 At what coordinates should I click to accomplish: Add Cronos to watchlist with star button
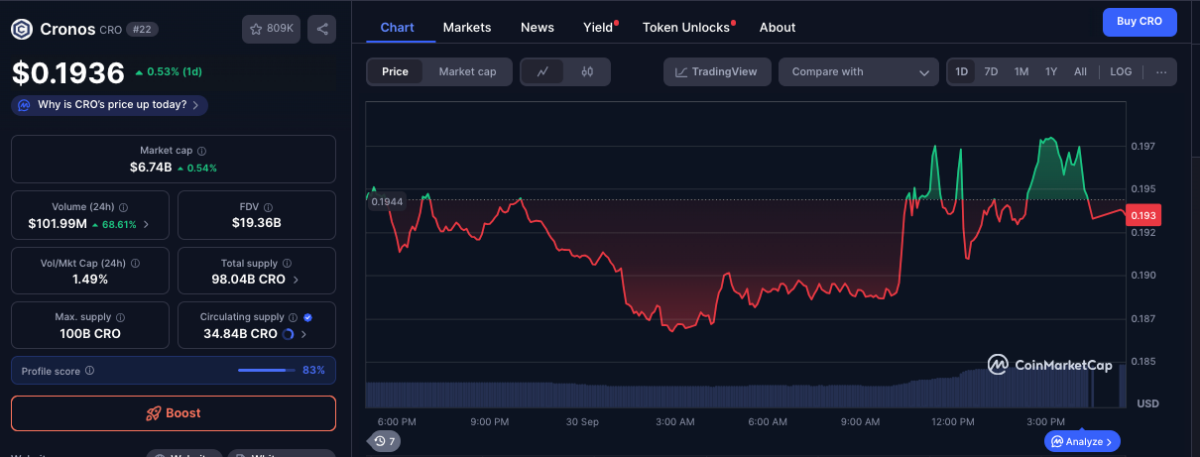[x=271, y=29]
